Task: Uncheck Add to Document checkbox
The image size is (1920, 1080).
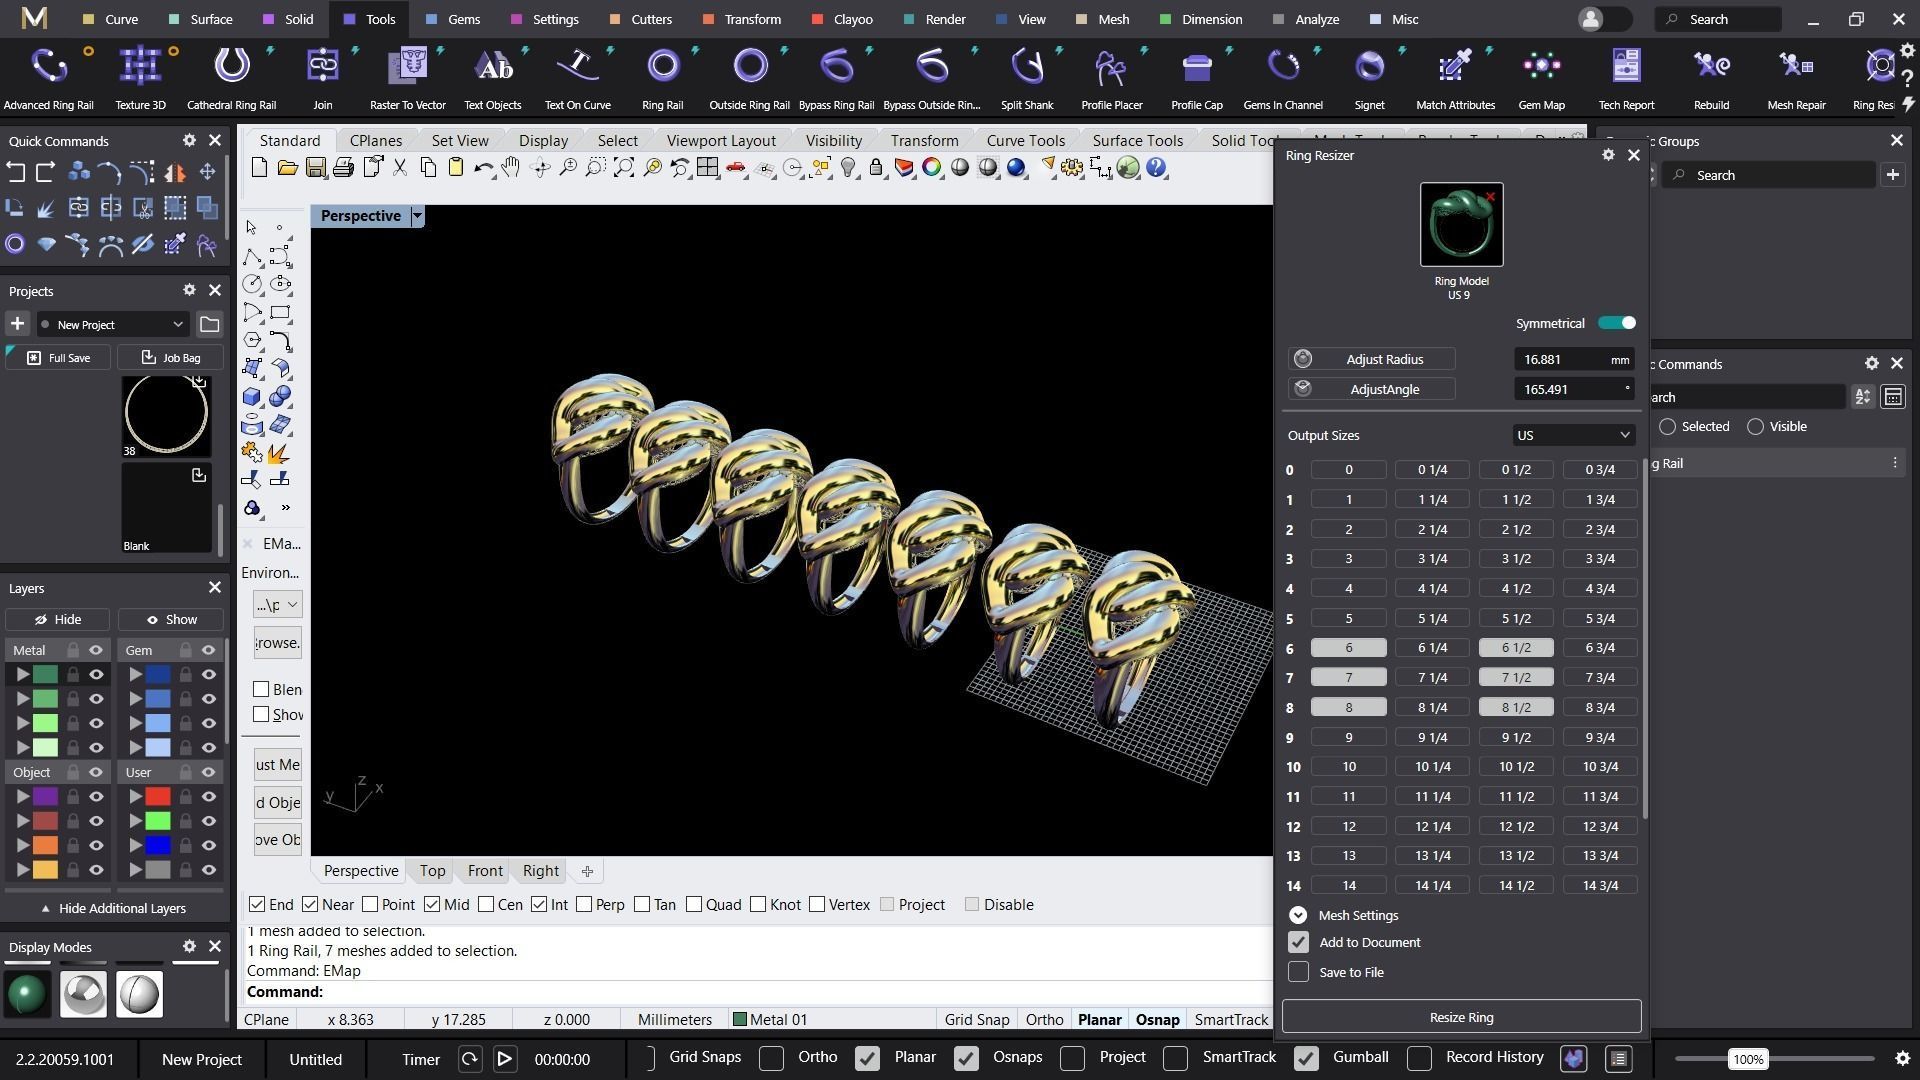Action: coord(1298,942)
